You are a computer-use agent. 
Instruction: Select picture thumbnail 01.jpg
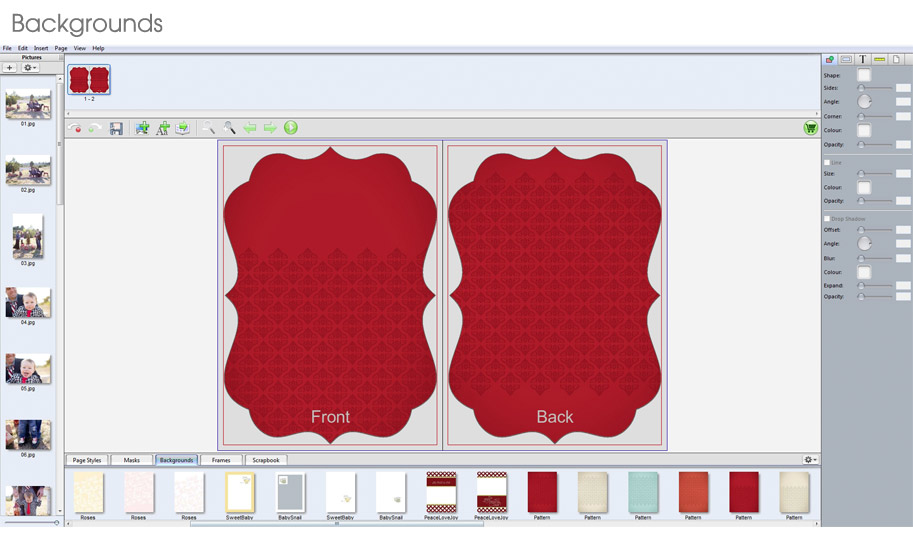click(28, 104)
